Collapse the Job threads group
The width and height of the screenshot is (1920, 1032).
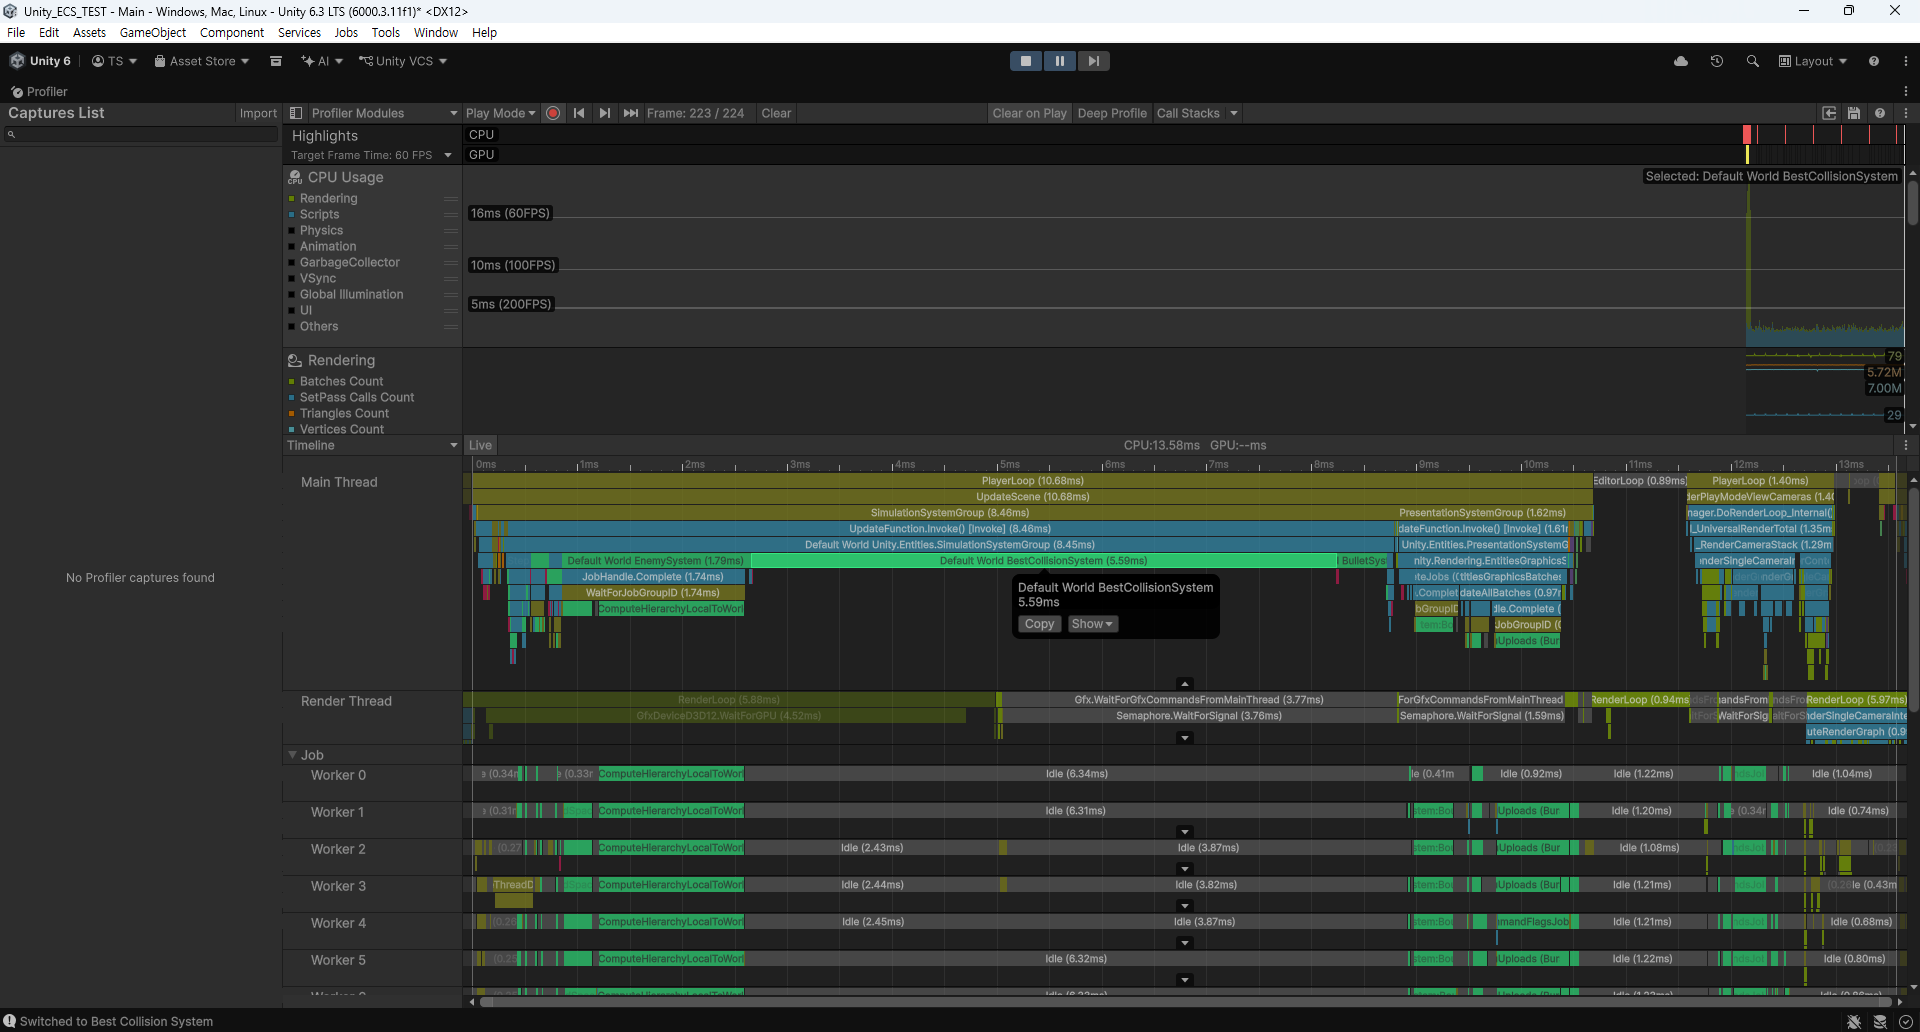(x=293, y=755)
